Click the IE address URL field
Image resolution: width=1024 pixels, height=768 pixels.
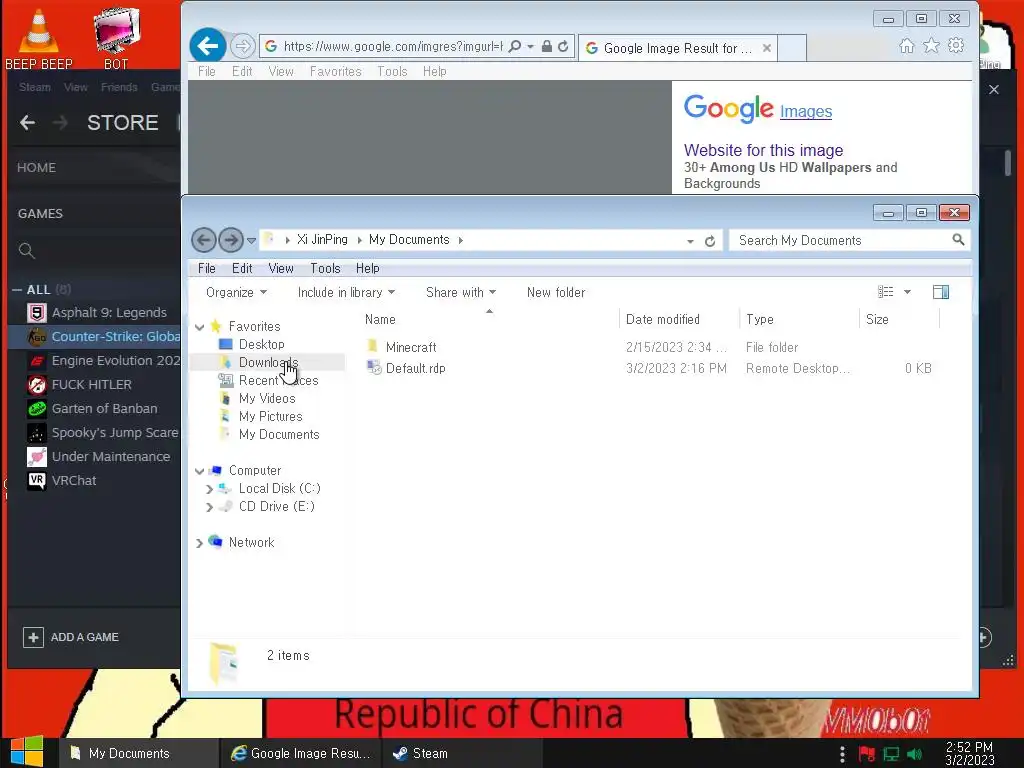tap(392, 46)
